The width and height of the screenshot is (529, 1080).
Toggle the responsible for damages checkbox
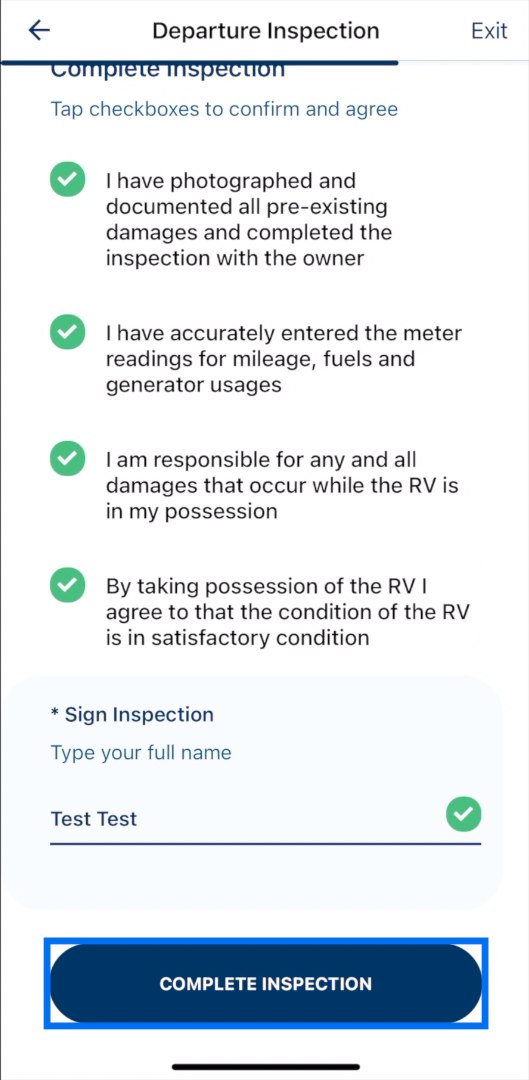pyautogui.click(x=68, y=459)
